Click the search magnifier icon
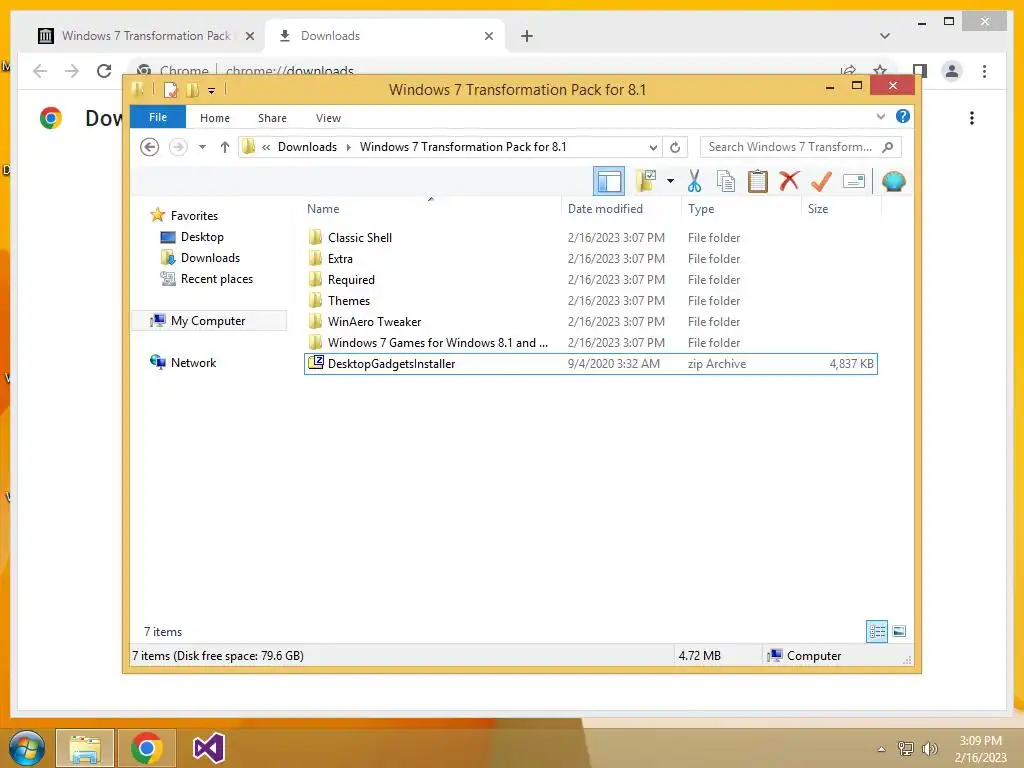The width and height of the screenshot is (1024, 768). pyautogui.click(x=888, y=147)
